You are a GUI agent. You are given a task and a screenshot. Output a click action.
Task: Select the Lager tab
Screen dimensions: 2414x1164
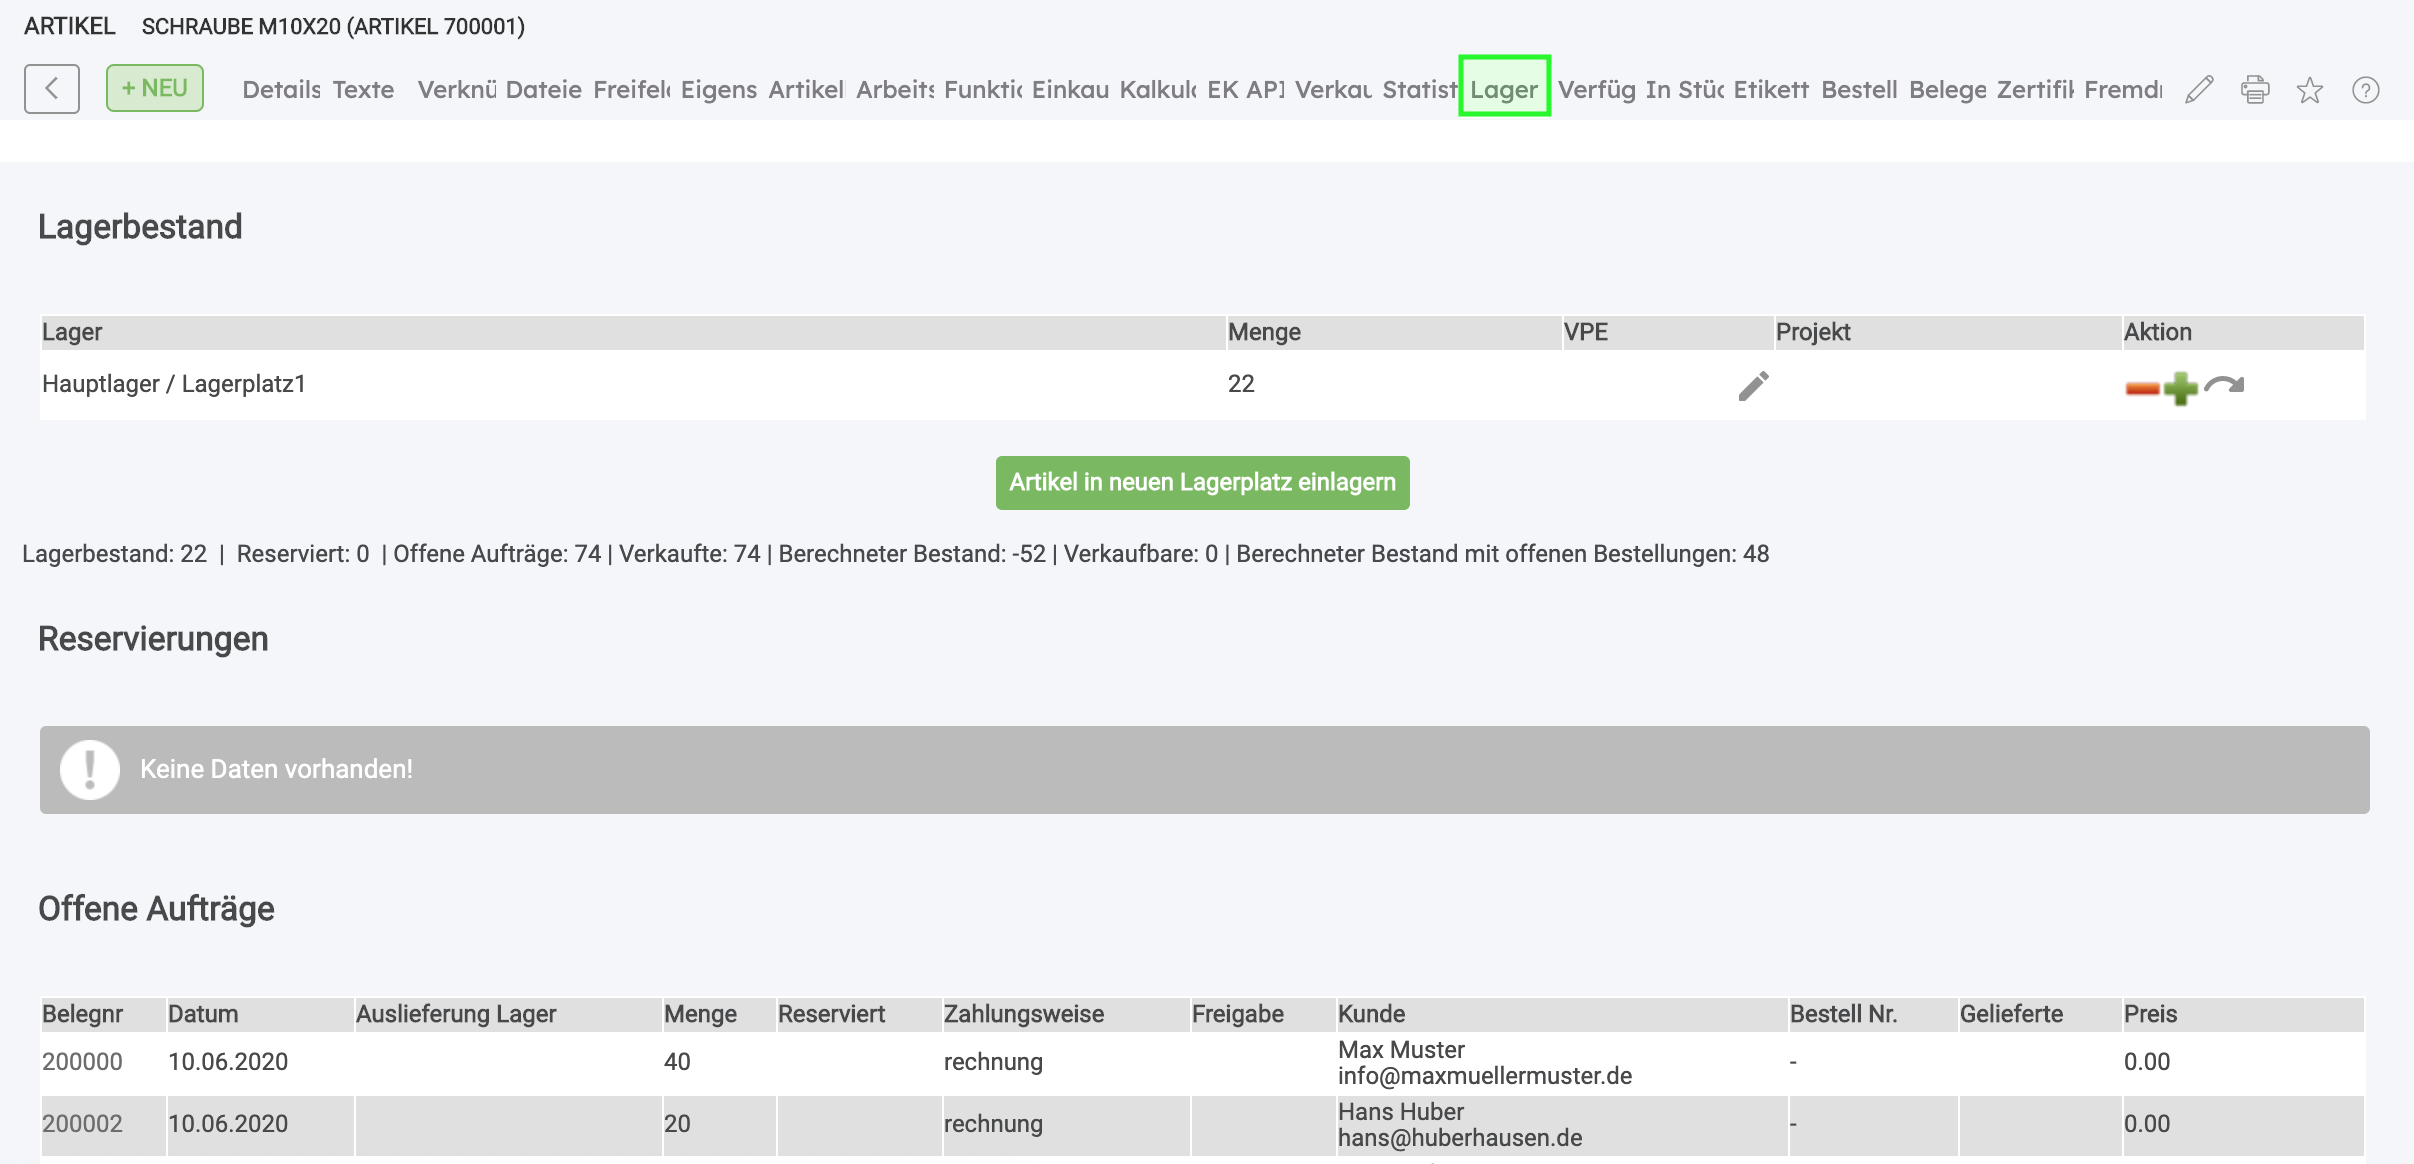click(1504, 90)
